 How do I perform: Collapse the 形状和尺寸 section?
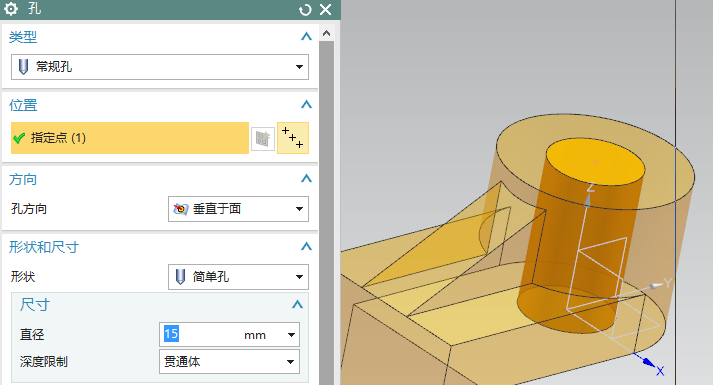306,246
